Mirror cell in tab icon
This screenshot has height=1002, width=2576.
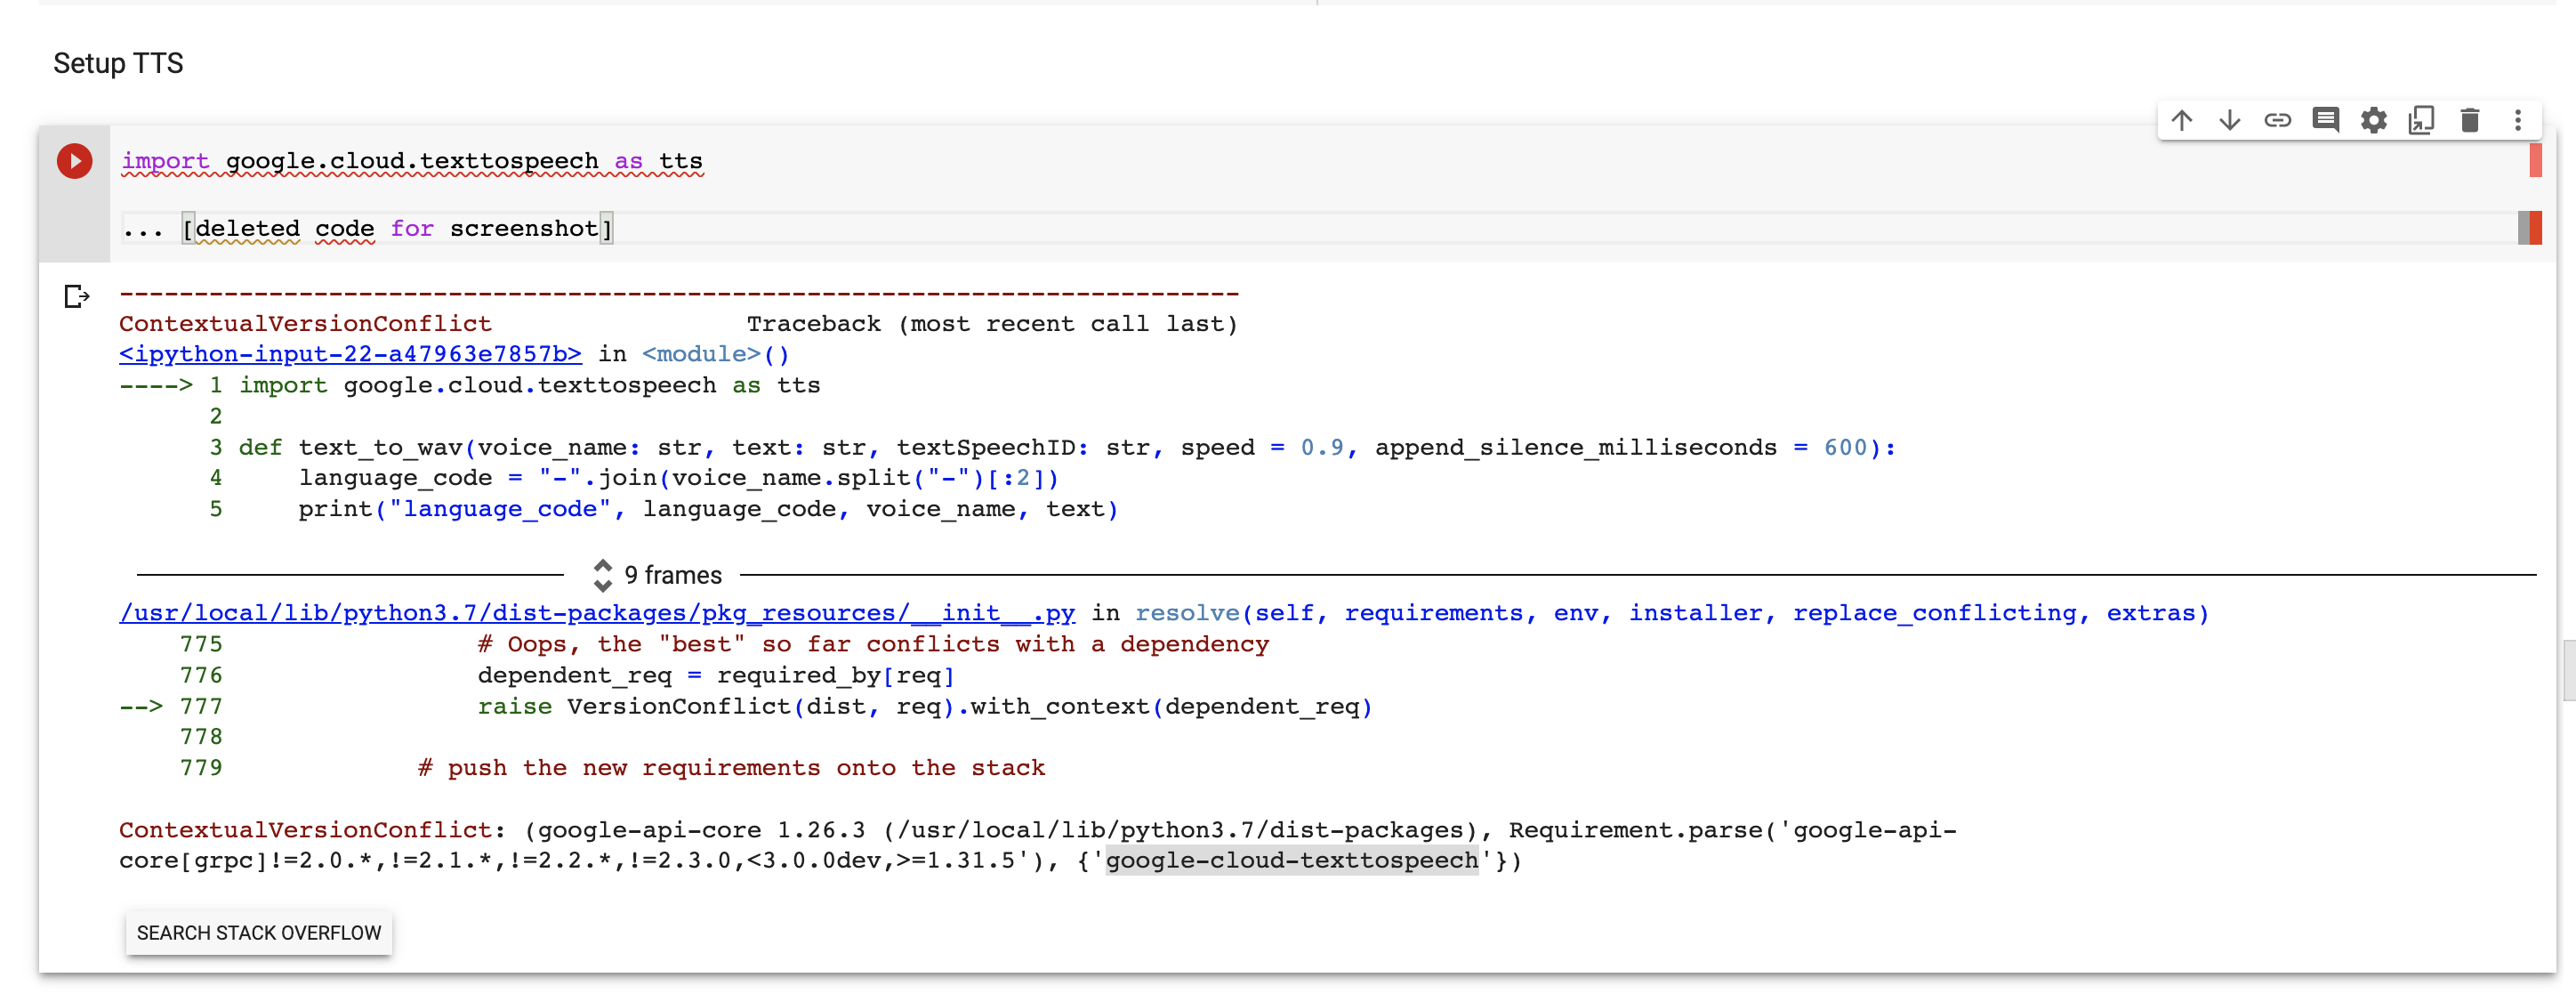pyautogui.click(x=2421, y=121)
